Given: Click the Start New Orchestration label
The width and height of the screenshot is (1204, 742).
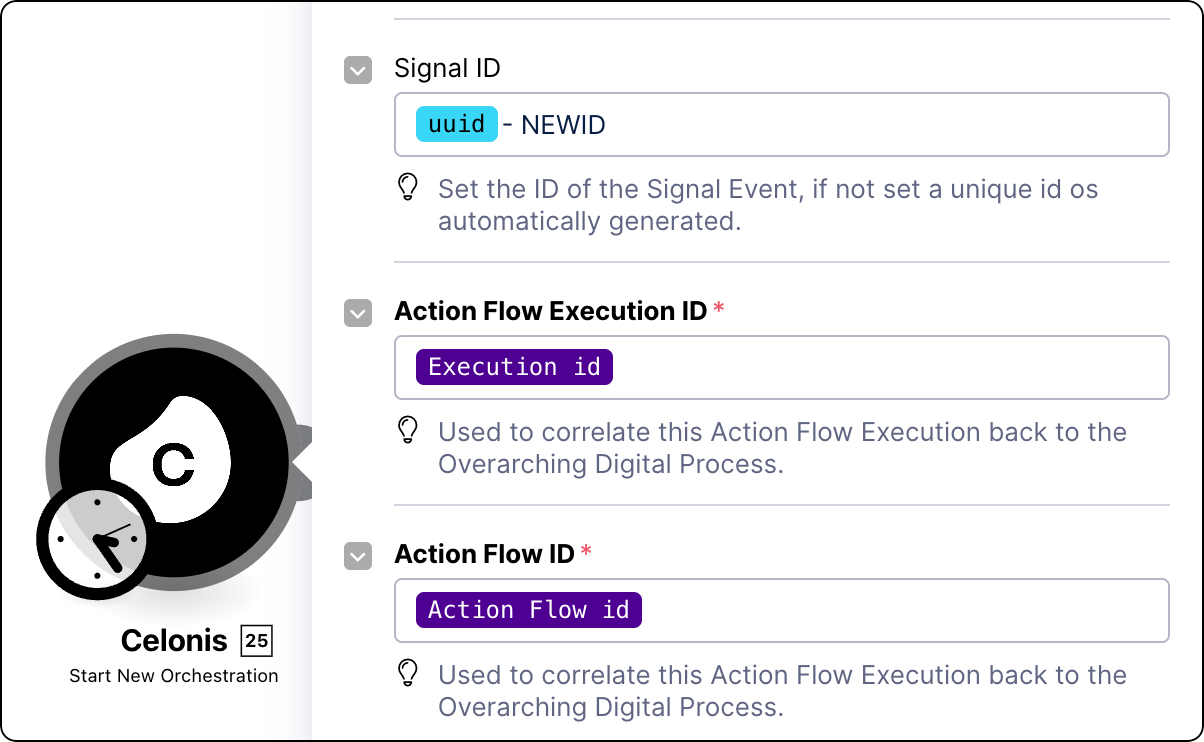Looking at the screenshot, I should click(x=174, y=676).
